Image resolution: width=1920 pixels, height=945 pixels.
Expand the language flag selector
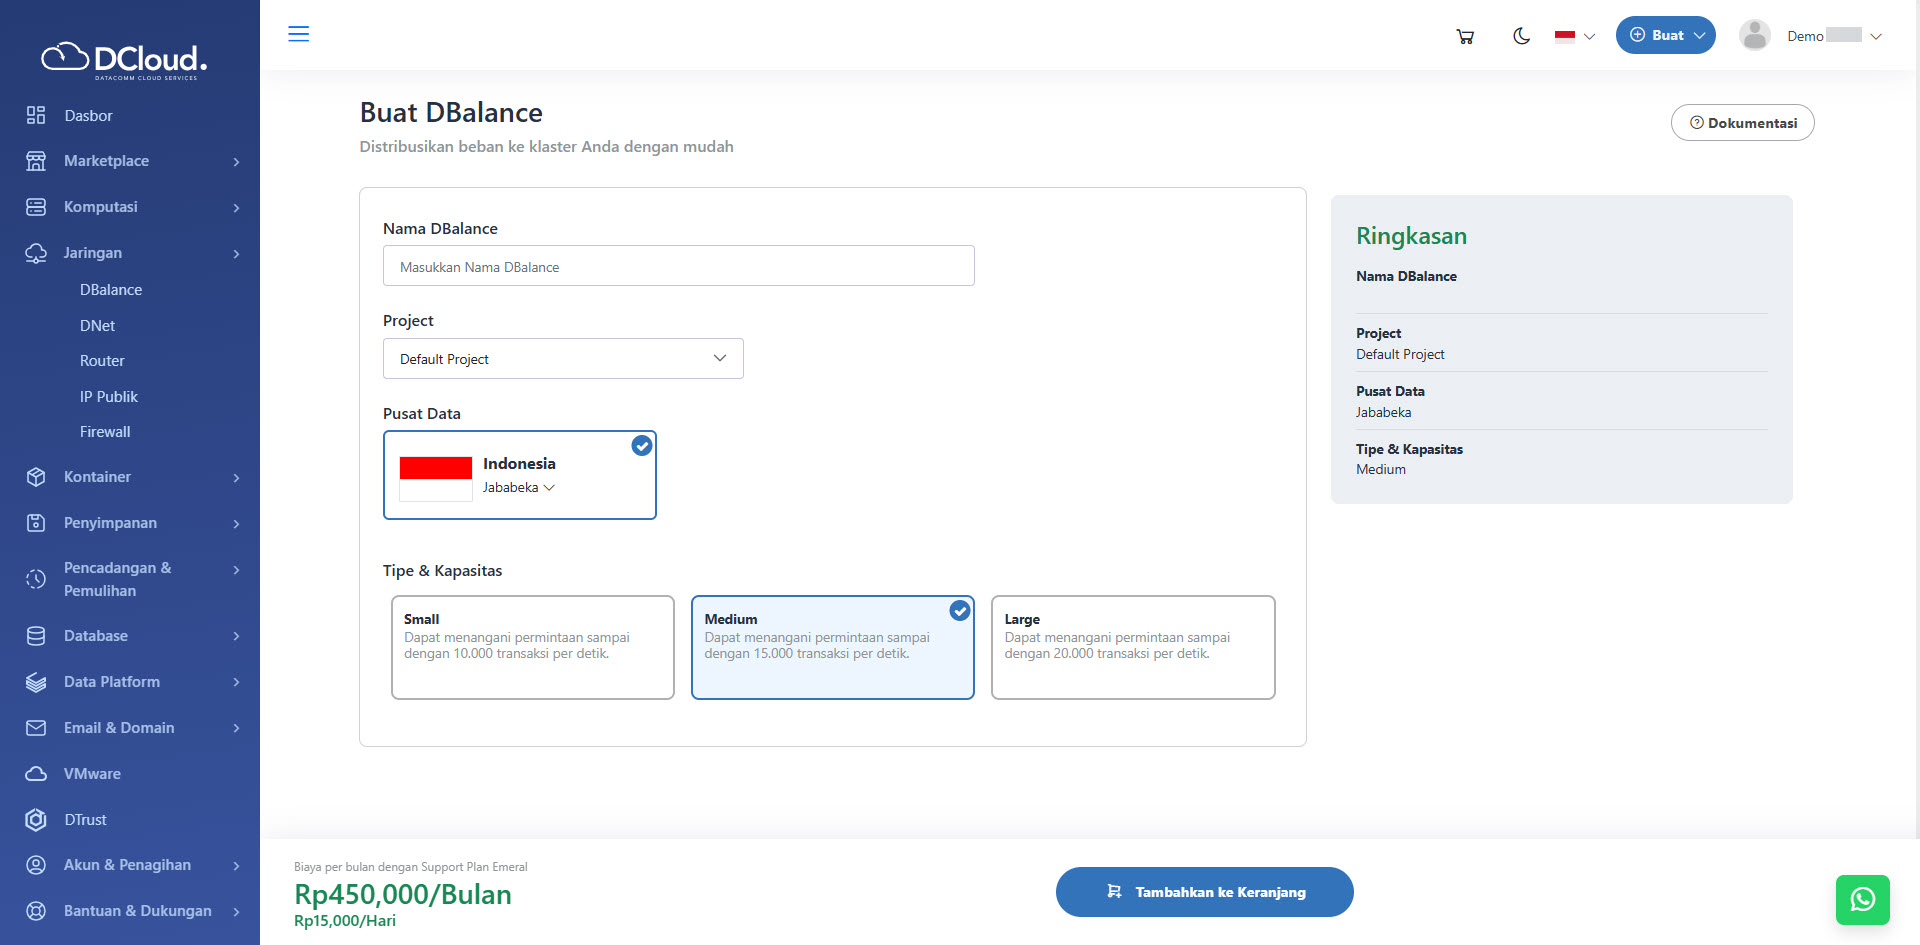pos(1574,36)
